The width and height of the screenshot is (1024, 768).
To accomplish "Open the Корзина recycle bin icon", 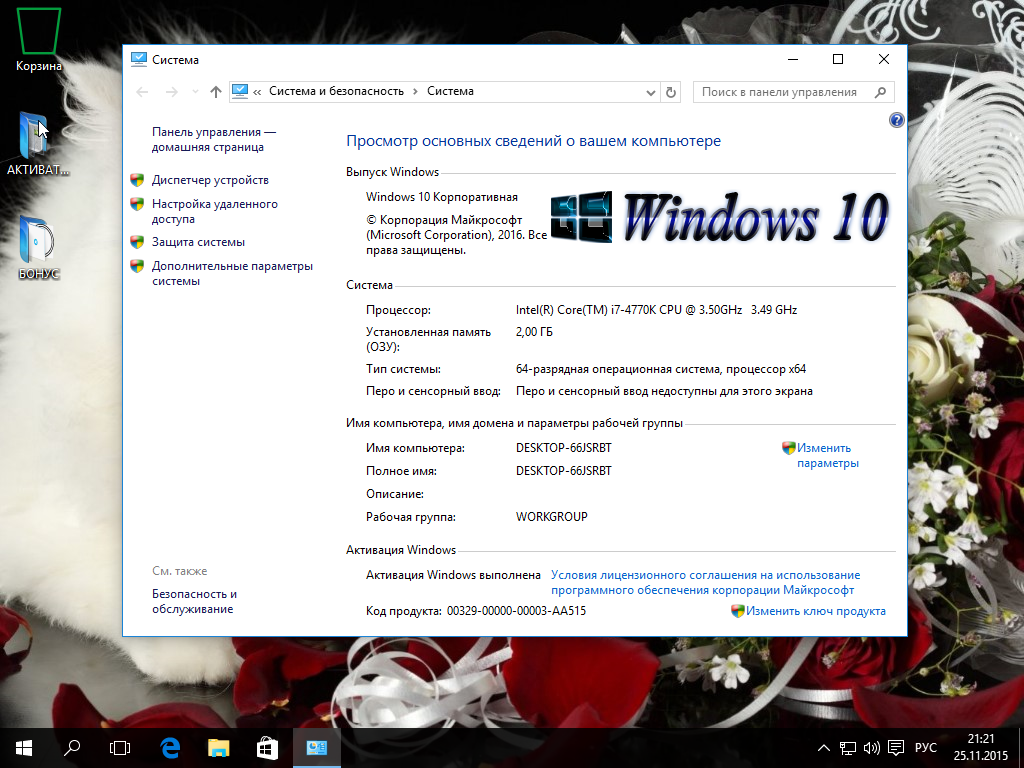I will [39, 40].
